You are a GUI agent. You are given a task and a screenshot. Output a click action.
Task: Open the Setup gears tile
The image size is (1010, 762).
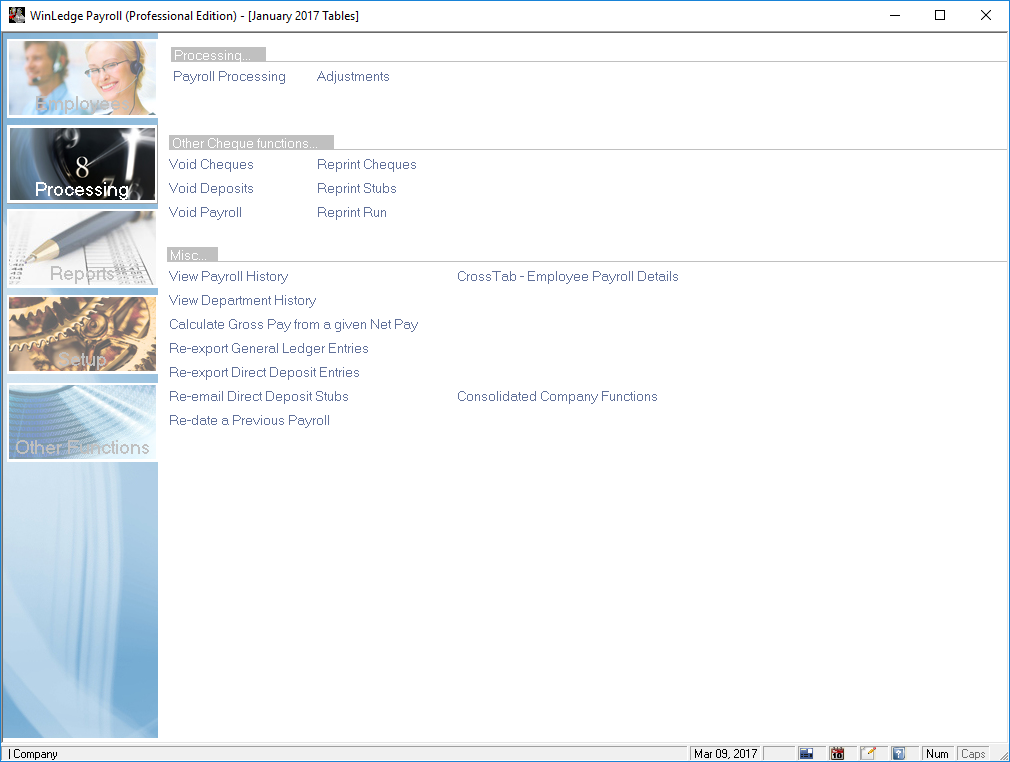pyautogui.click(x=82, y=335)
